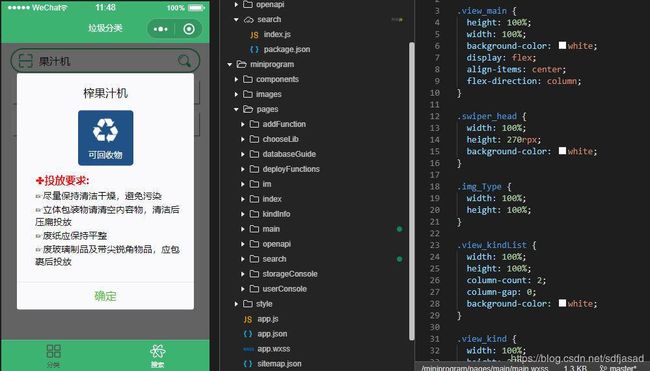Click the 'flex-direction: column' code line

click(524, 81)
